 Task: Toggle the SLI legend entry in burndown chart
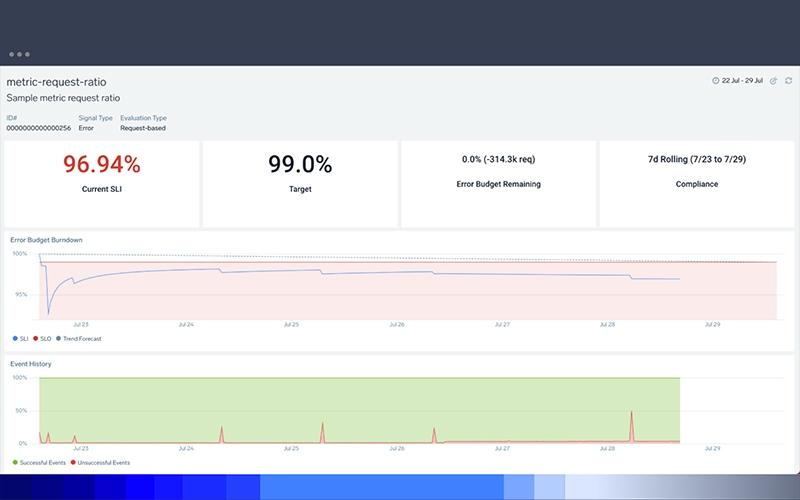20,338
